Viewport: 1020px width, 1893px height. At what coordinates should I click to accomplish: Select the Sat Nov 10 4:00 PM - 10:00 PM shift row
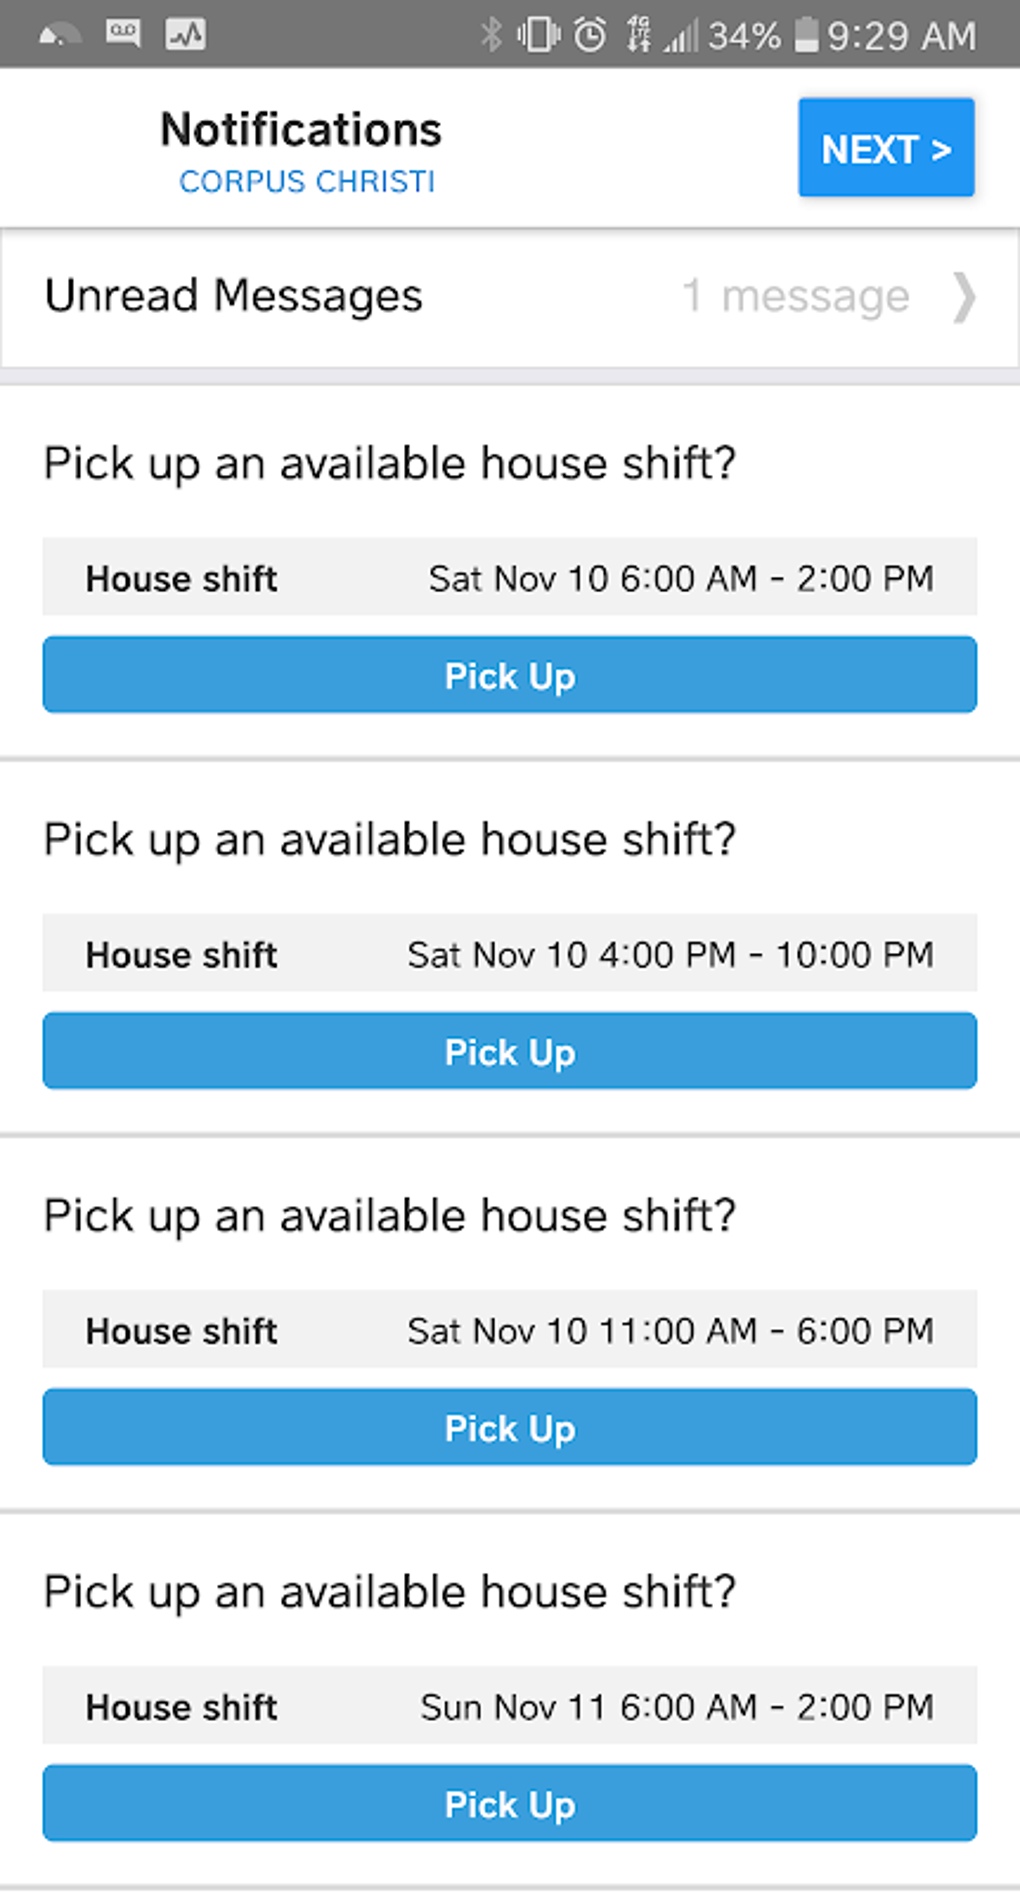[x=510, y=954]
